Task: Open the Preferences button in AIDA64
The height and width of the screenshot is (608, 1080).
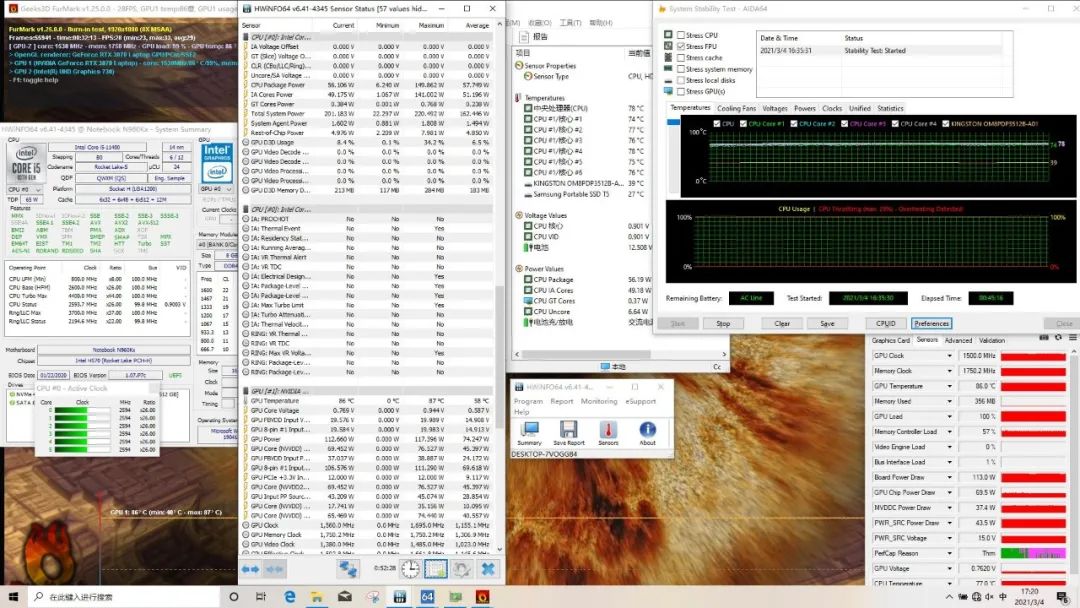Action: coord(931,323)
